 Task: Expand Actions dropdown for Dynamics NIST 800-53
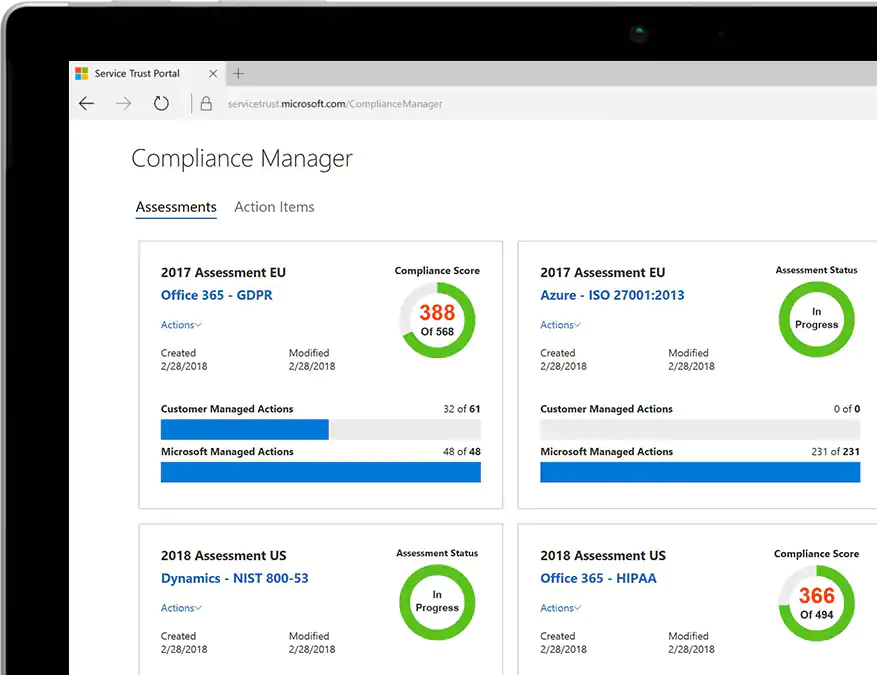point(181,608)
